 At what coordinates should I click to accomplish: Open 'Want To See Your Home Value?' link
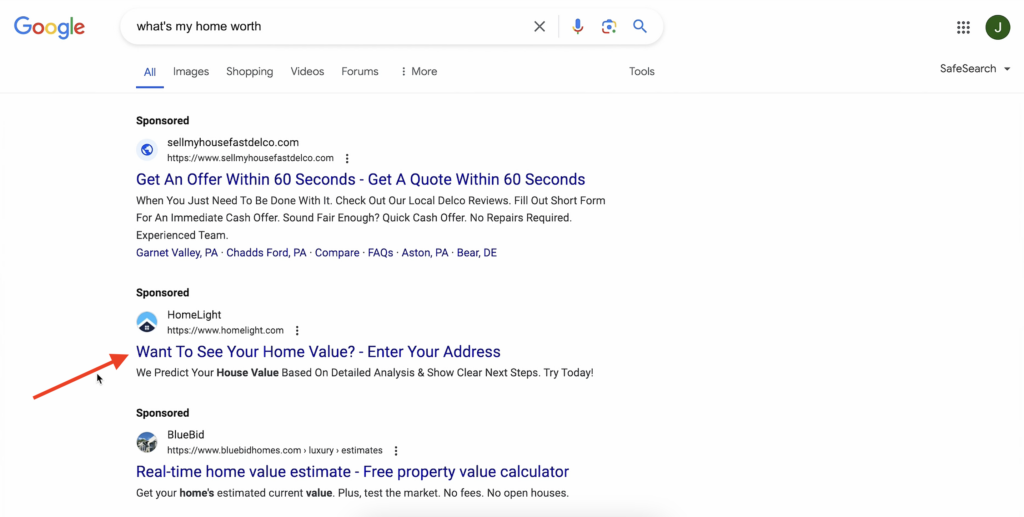click(318, 351)
